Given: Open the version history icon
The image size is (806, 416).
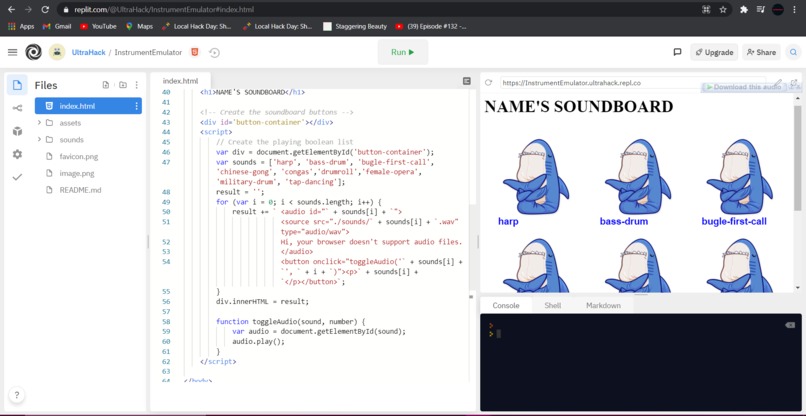Looking at the screenshot, I should (x=215, y=52).
